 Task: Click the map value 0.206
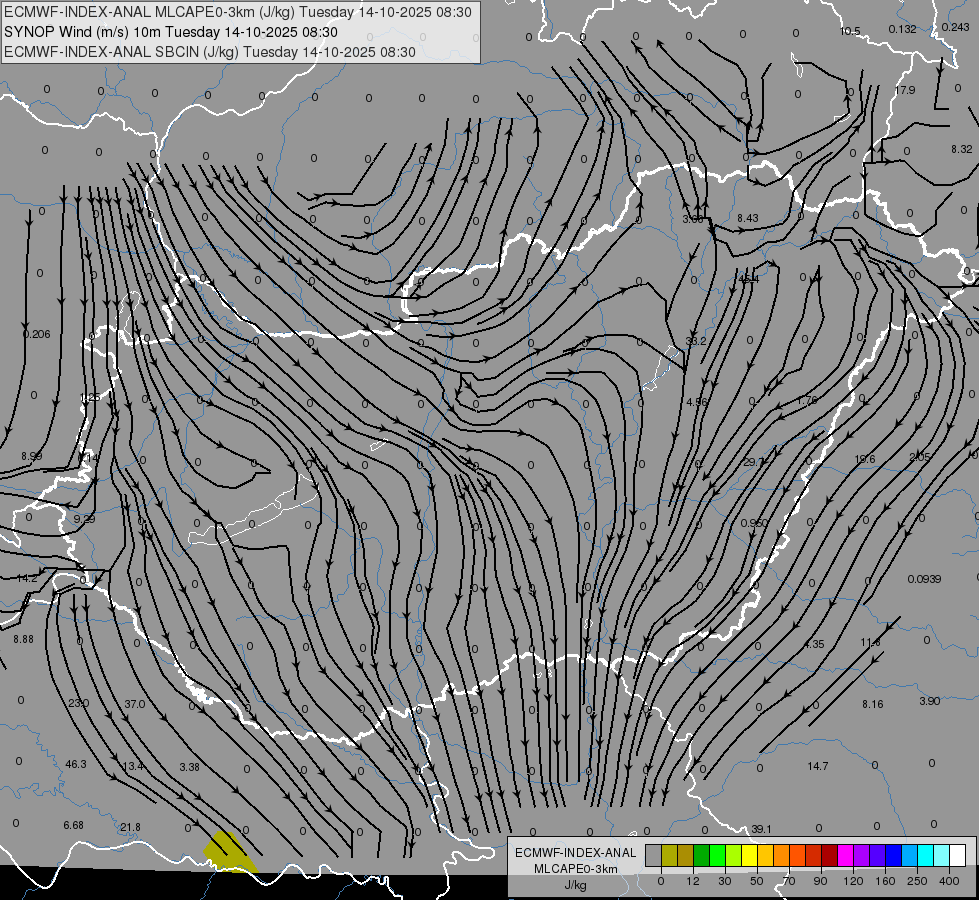[x=36, y=334]
